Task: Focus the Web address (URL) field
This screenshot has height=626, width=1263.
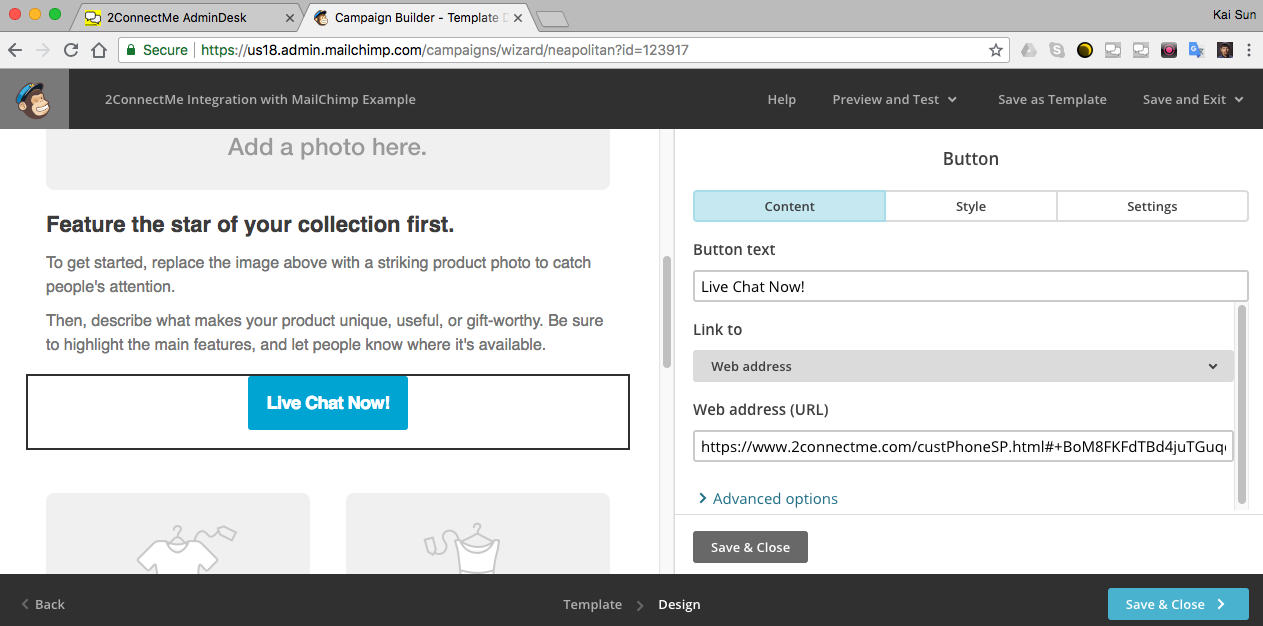Action: tap(964, 446)
